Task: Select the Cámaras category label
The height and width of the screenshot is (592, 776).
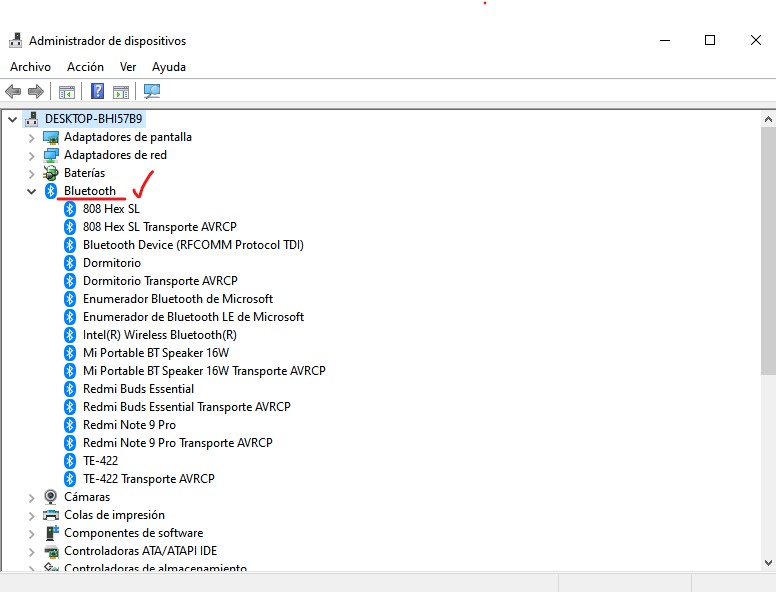Action: click(x=87, y=497)
